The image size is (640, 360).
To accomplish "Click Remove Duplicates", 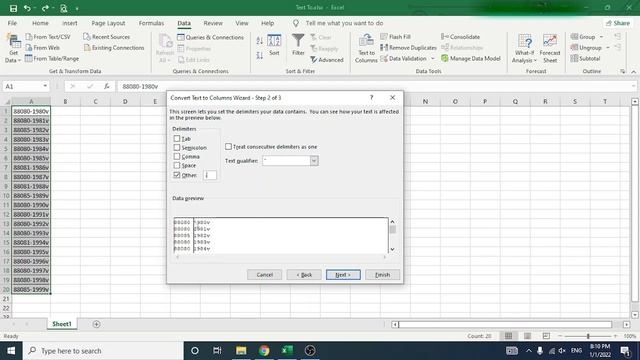I will coord(408,48).
